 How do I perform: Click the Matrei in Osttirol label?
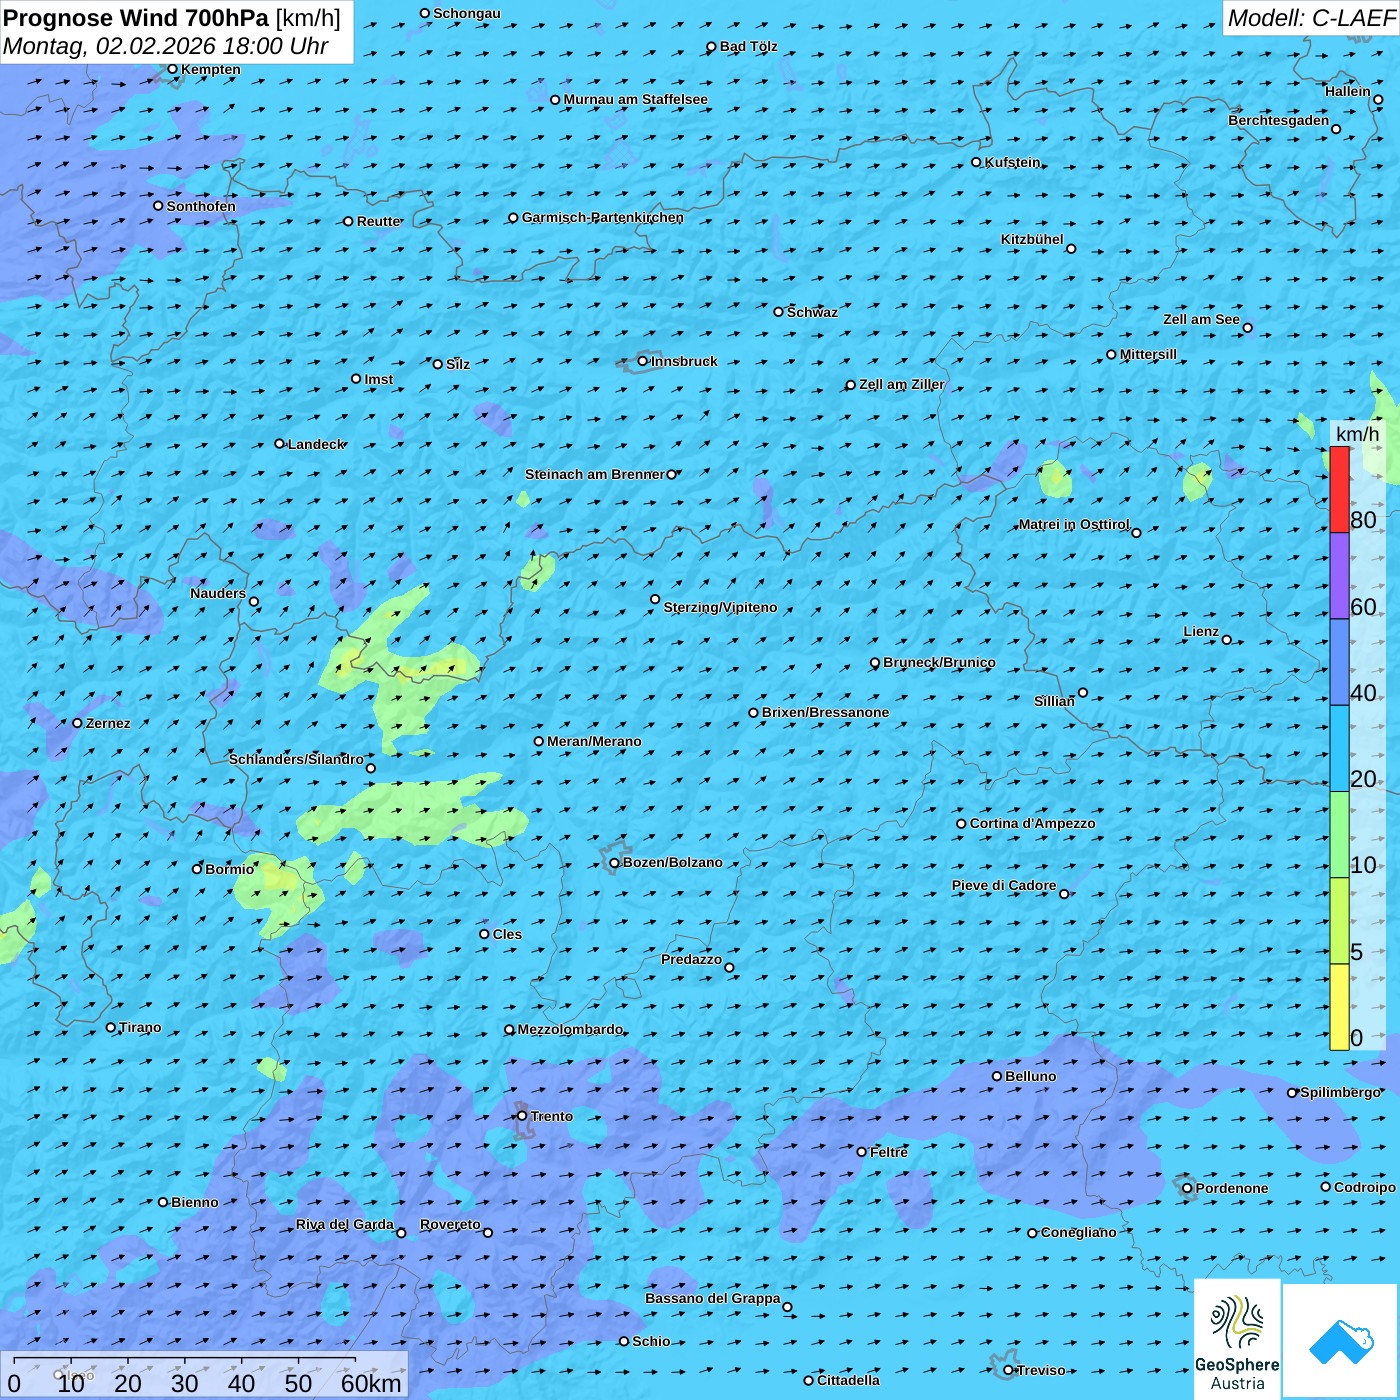tap(1074, 524)
